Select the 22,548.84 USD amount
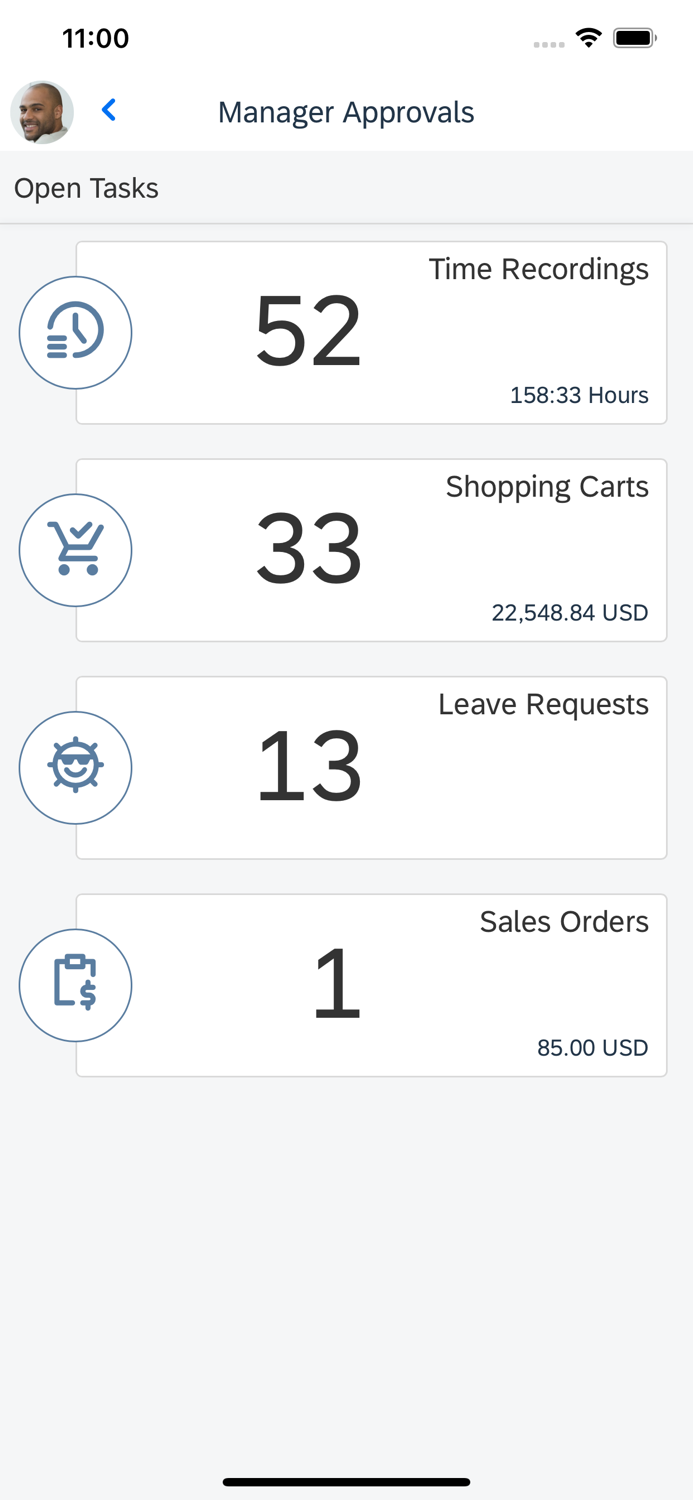Image resolution: width=693 pixels, height=1500 pixels. point(570,612)
